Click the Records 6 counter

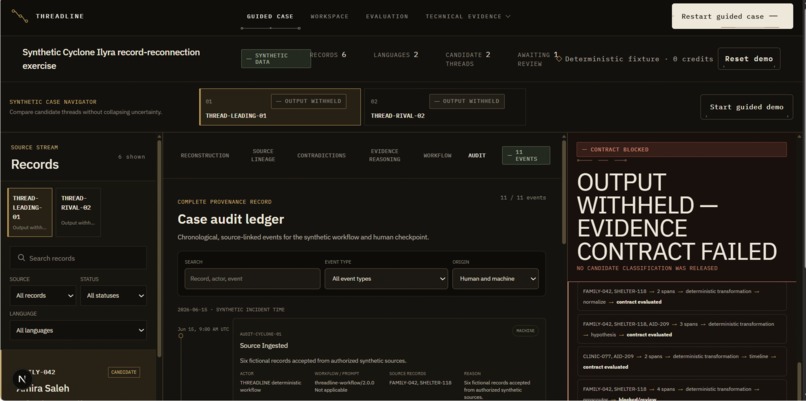pyautogui.click(x=328, y=54)
